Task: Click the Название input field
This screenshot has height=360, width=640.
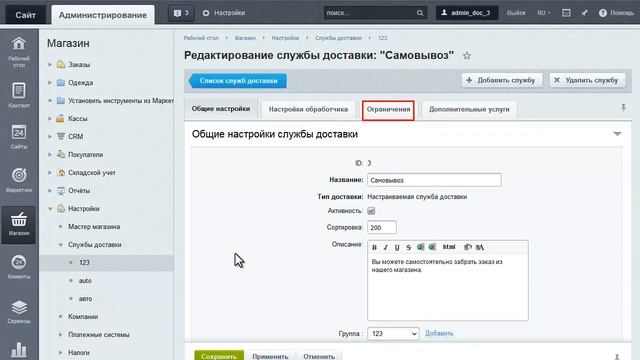Action: click(434, 180)
